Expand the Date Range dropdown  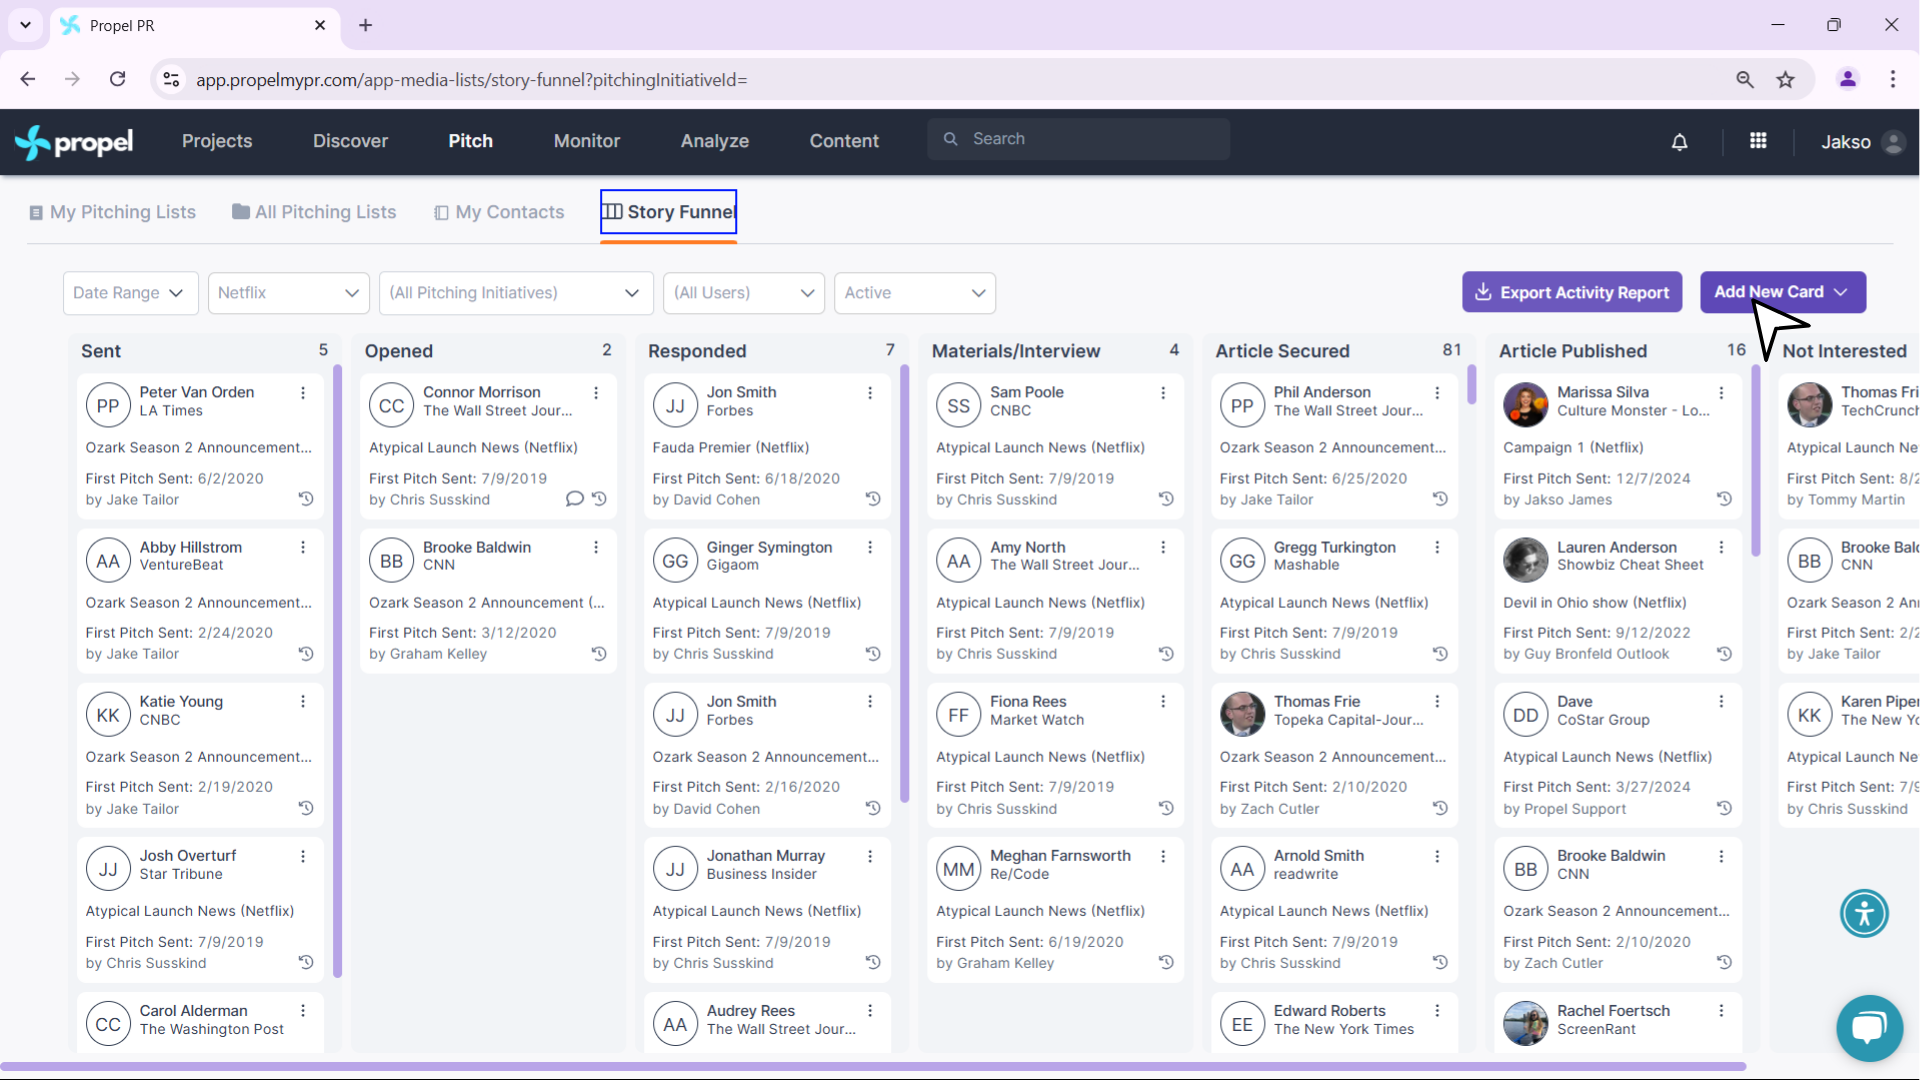[130, 293]
